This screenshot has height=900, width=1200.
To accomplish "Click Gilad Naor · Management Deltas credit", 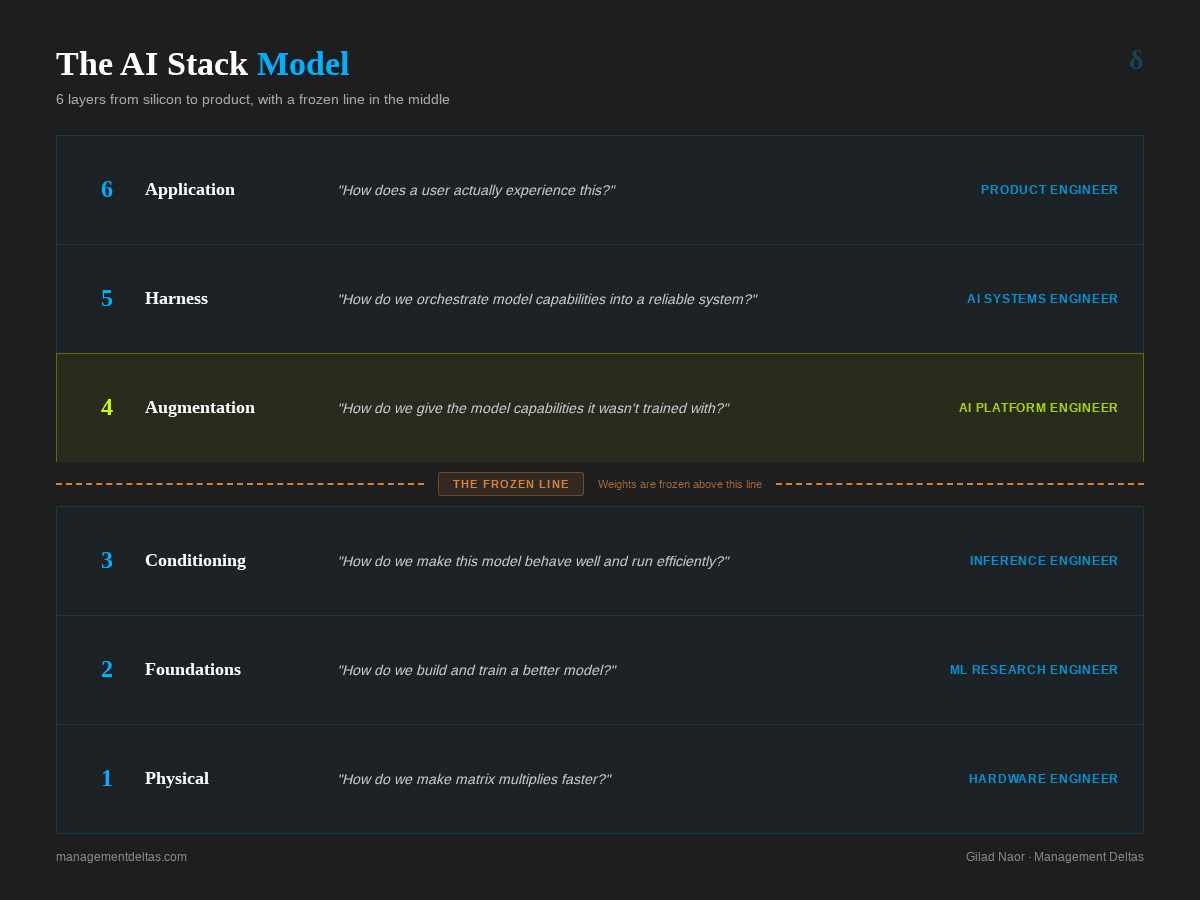I will (x=1054, y=857).
